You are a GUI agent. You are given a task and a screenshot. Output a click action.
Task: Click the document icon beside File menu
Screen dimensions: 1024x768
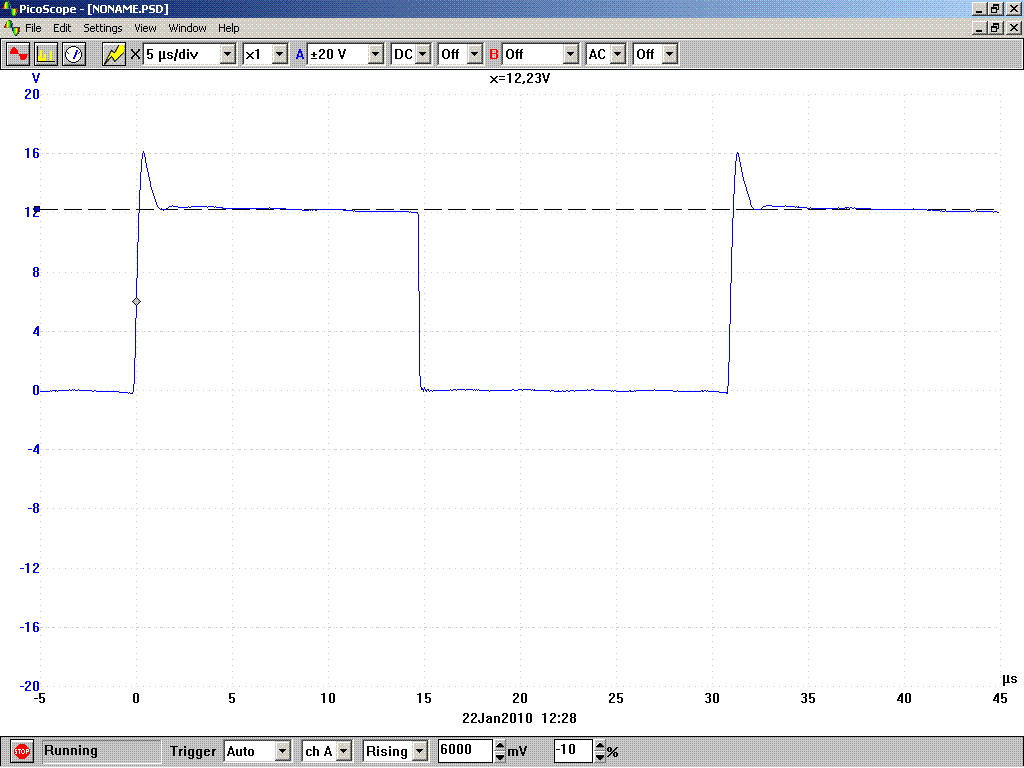[12, 28]
